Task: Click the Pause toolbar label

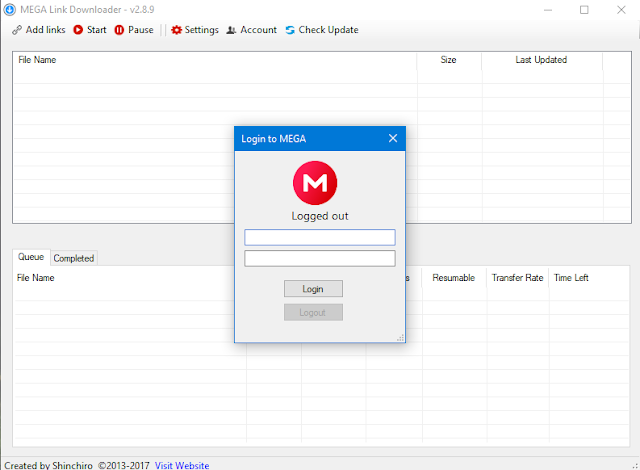Action: (x=141, y=30)
